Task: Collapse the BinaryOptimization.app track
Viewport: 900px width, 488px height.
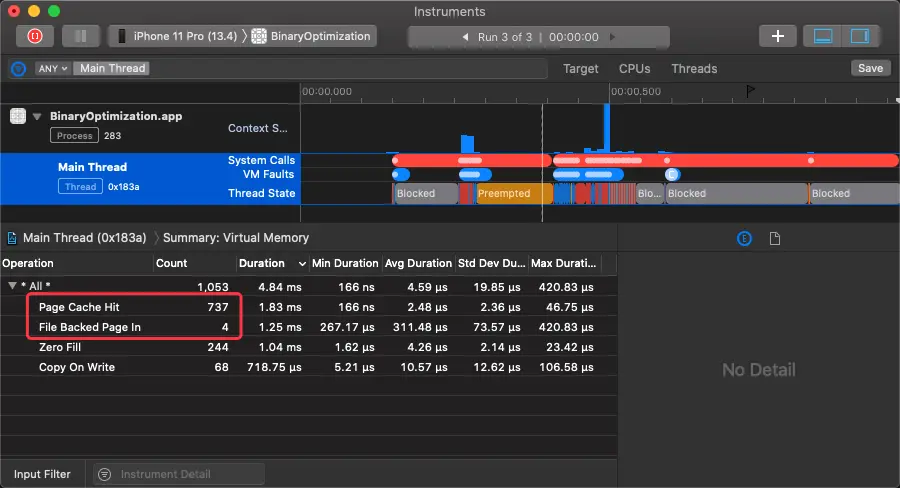Action: 37,117
